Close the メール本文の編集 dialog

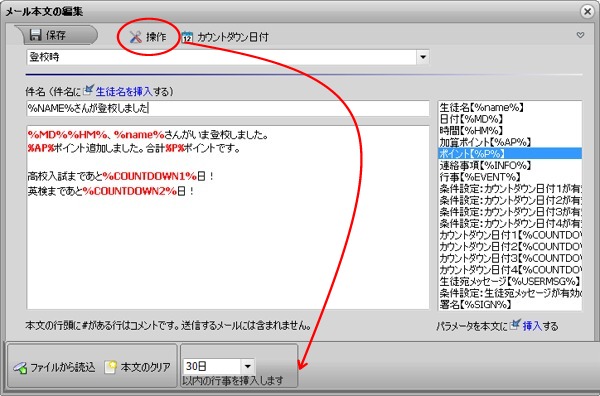tap(587, 11)
